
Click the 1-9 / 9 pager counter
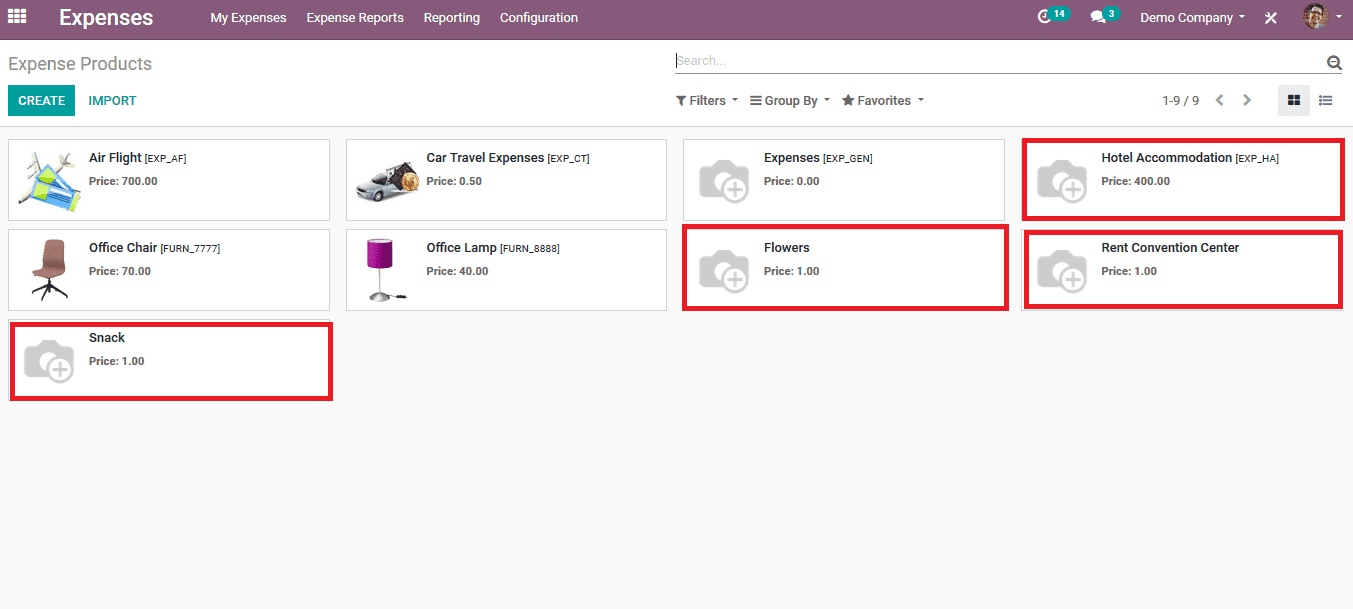(x=1180, y=100)
